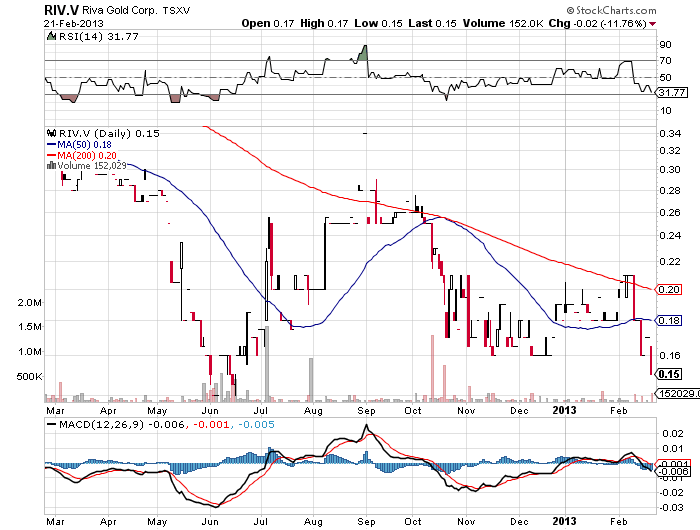Click the RSI(14) legend mountain icon
Image resolution: width=700 pixels, height=530 pixels.
click(x=51, y=36)
